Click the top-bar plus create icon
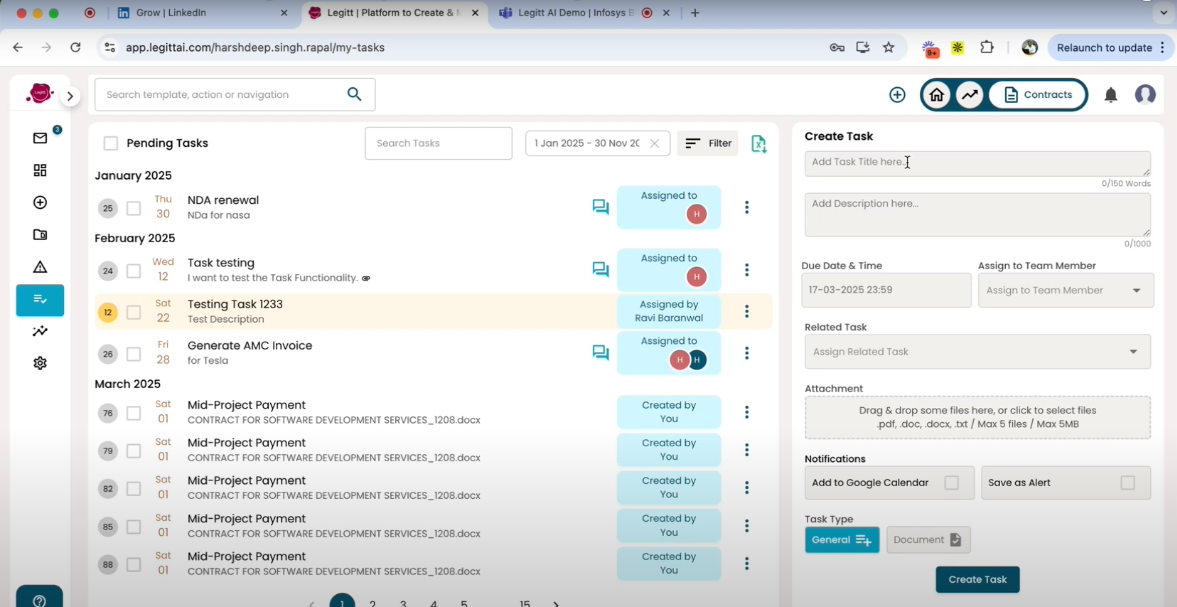 click(897, 95)
